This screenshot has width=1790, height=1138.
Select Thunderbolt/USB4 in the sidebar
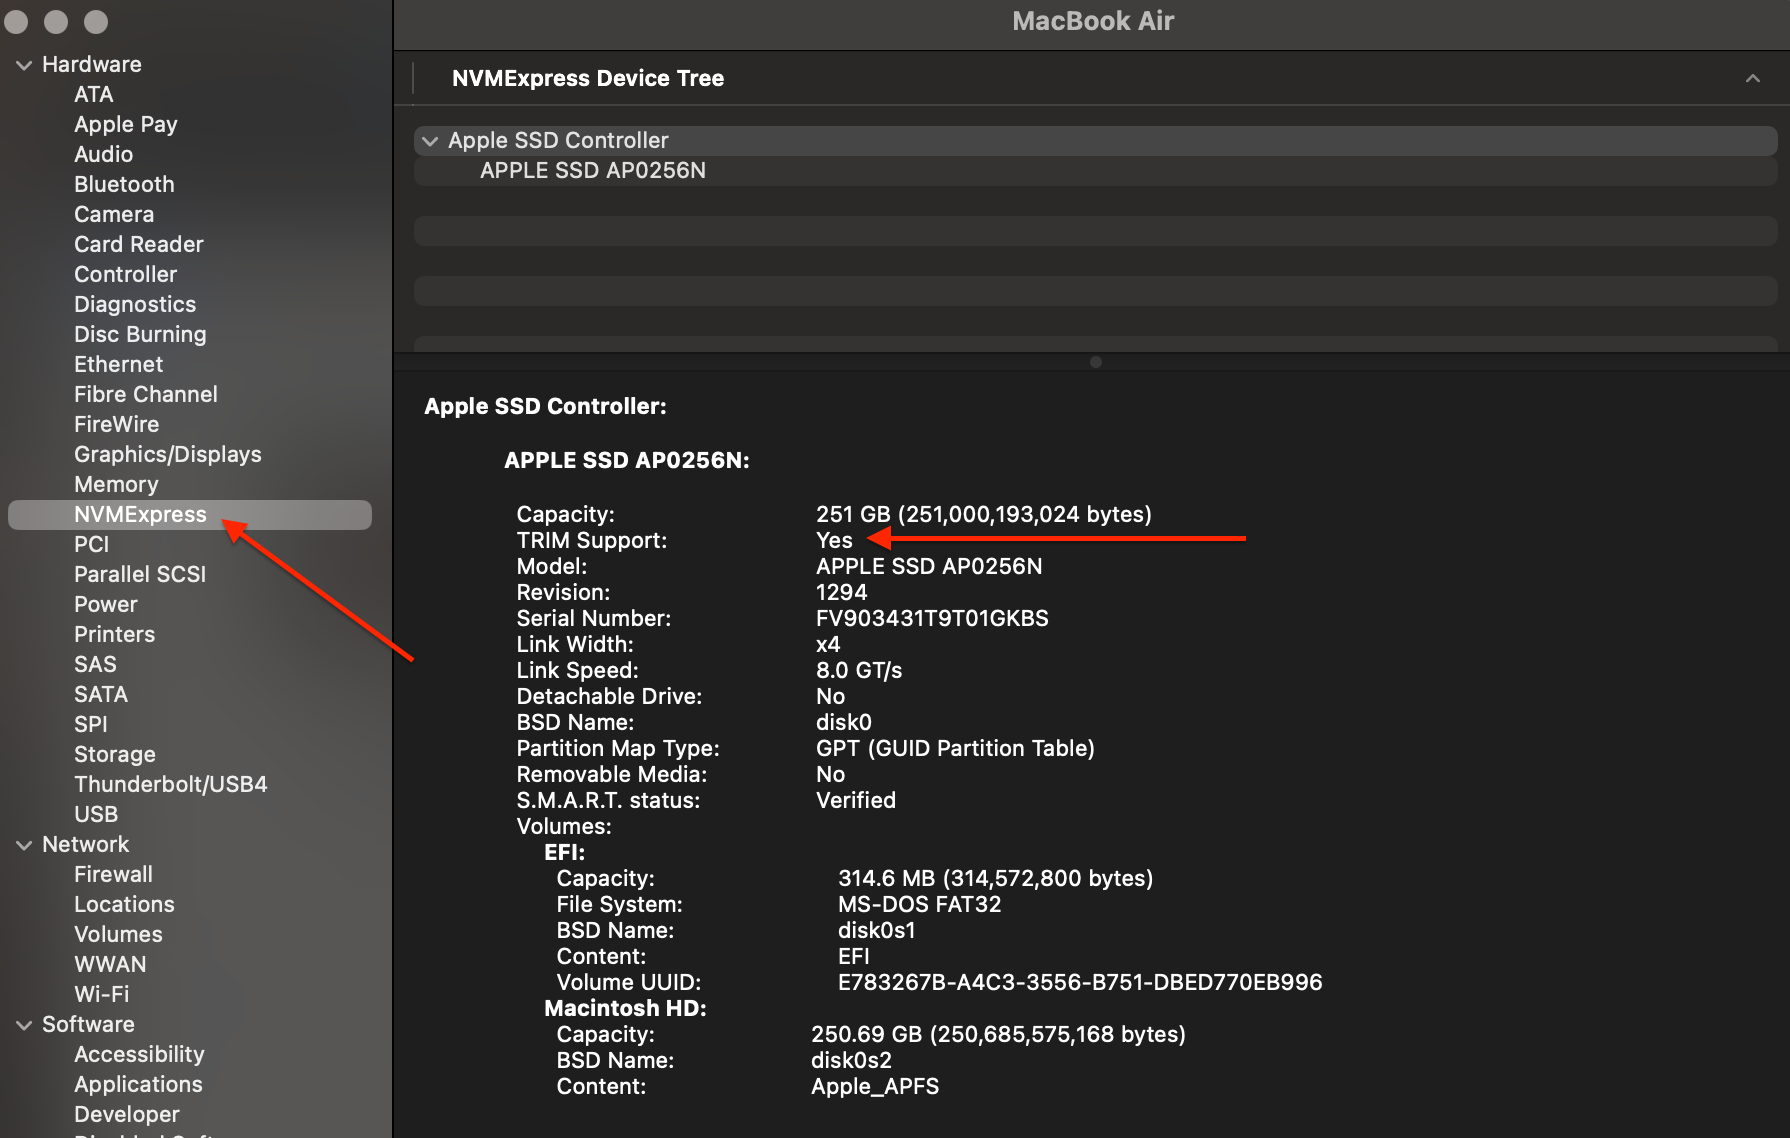click(171, 784)
